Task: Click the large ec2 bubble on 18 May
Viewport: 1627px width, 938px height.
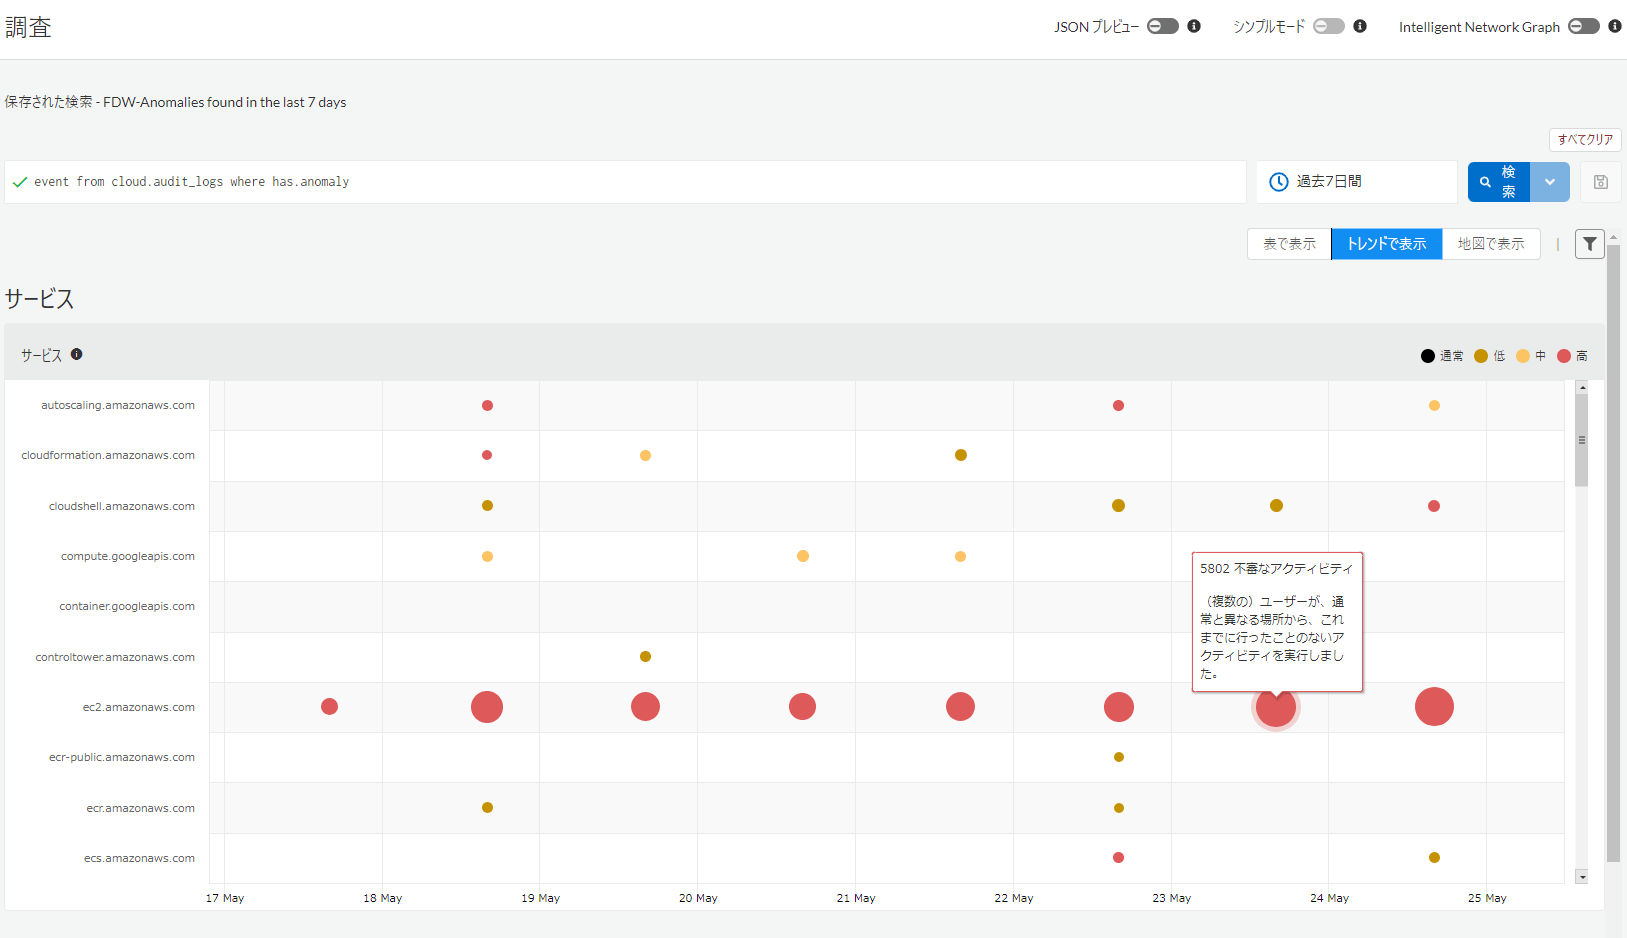Action: click(x=487, y=707)
